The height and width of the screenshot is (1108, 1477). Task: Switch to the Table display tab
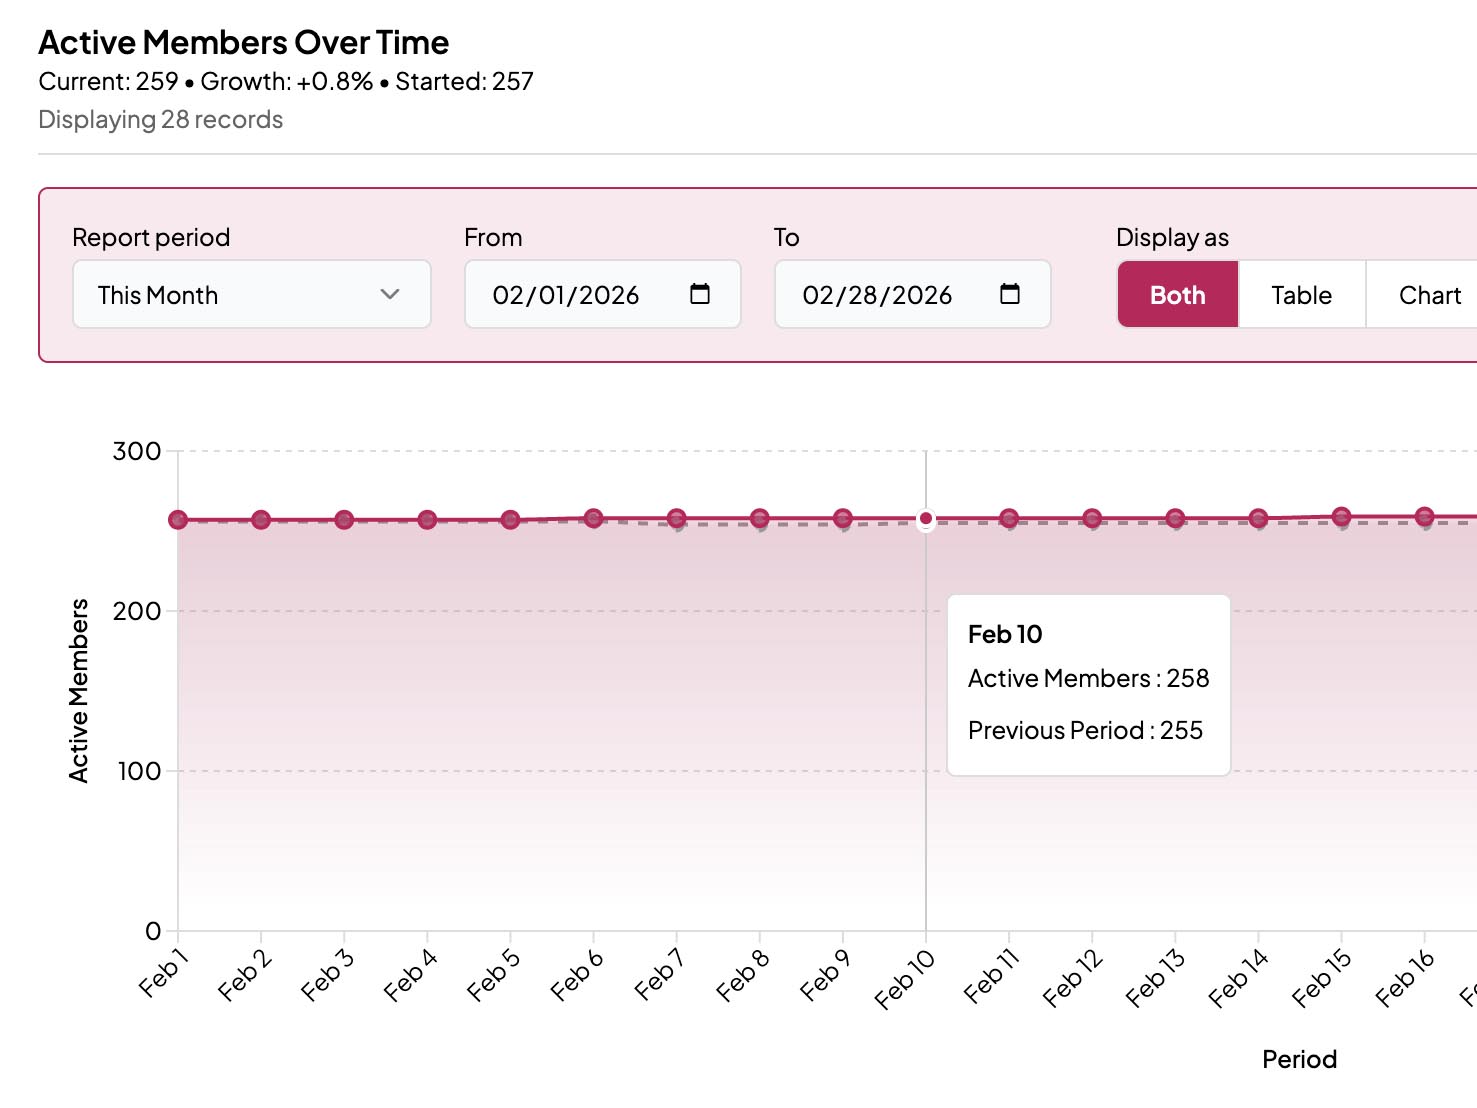click(x=1301, y=294)
